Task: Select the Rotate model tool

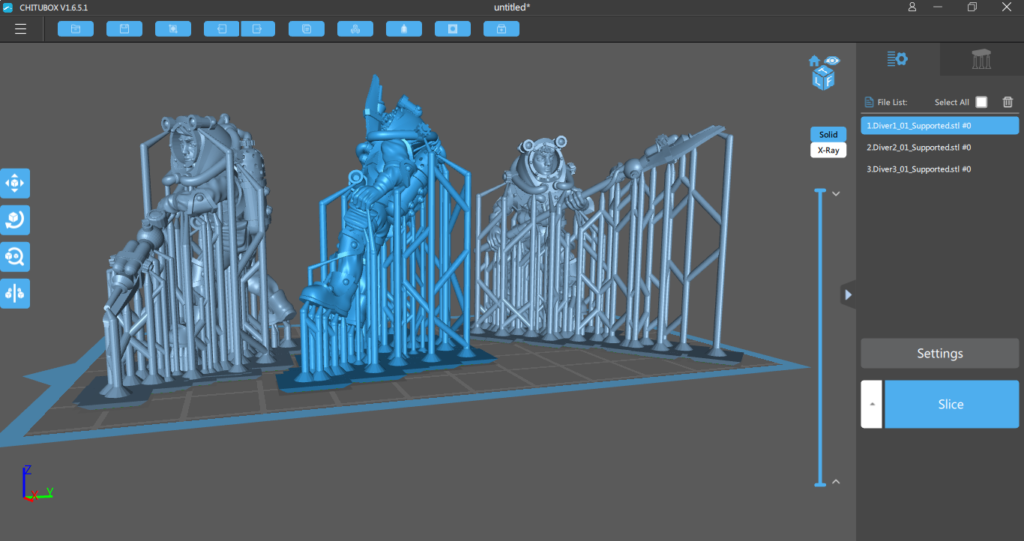Action: pos(16,220)
